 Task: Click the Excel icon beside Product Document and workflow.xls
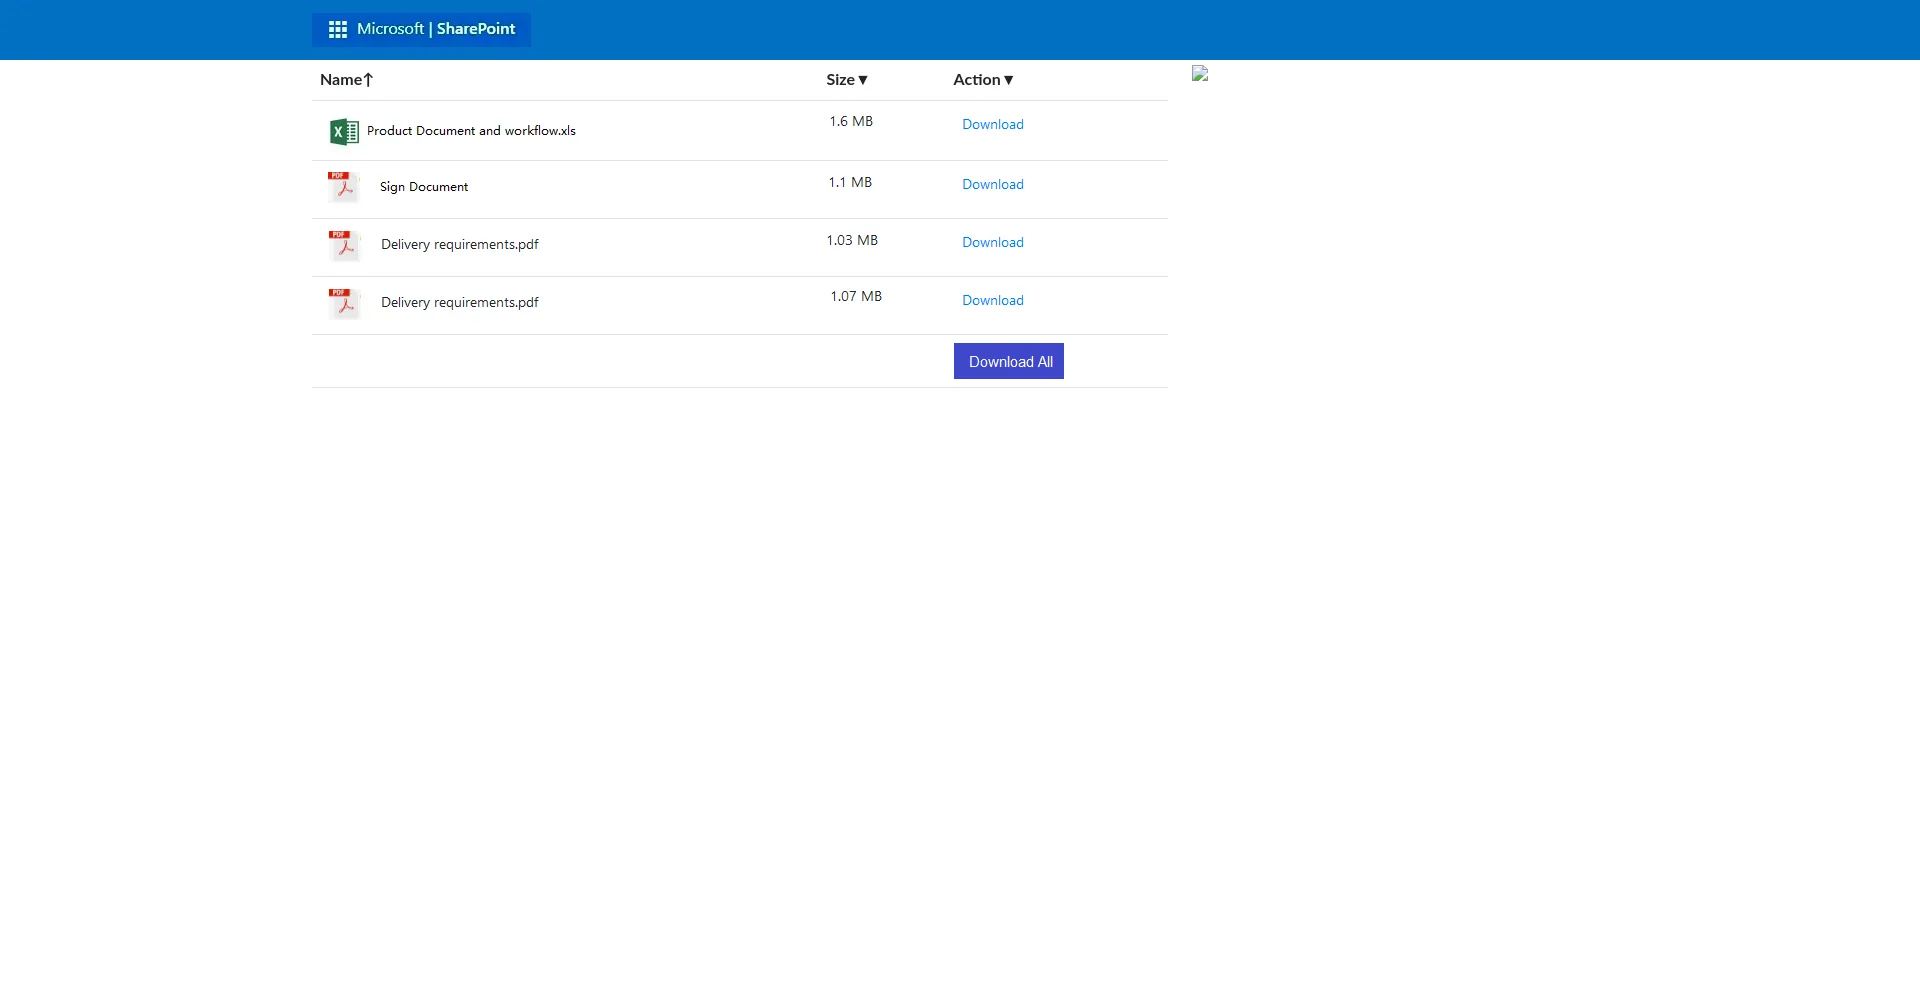click(343, 131)
